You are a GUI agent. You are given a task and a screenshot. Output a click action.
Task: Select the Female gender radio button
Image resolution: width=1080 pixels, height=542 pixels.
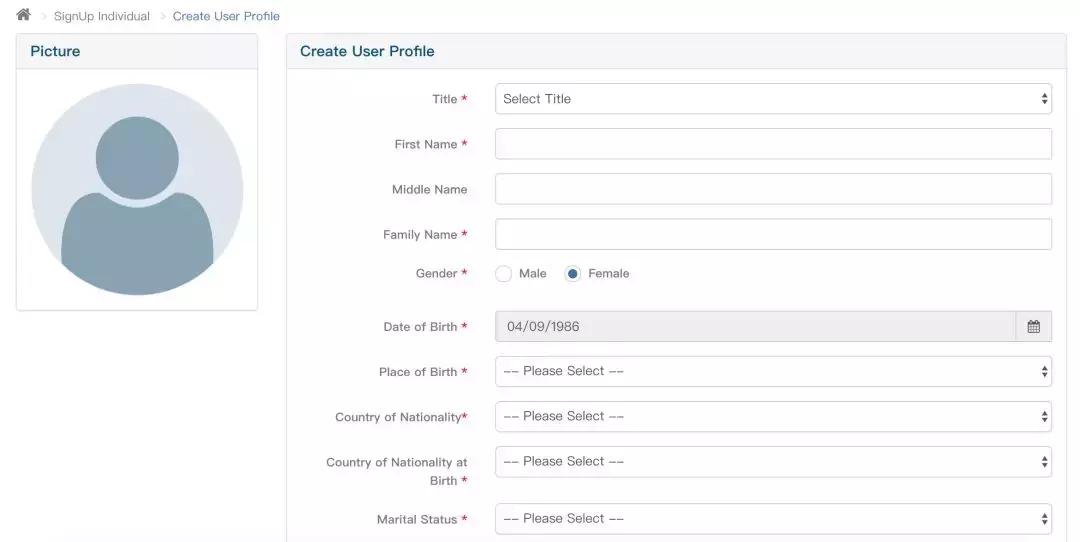coord(573,274)
